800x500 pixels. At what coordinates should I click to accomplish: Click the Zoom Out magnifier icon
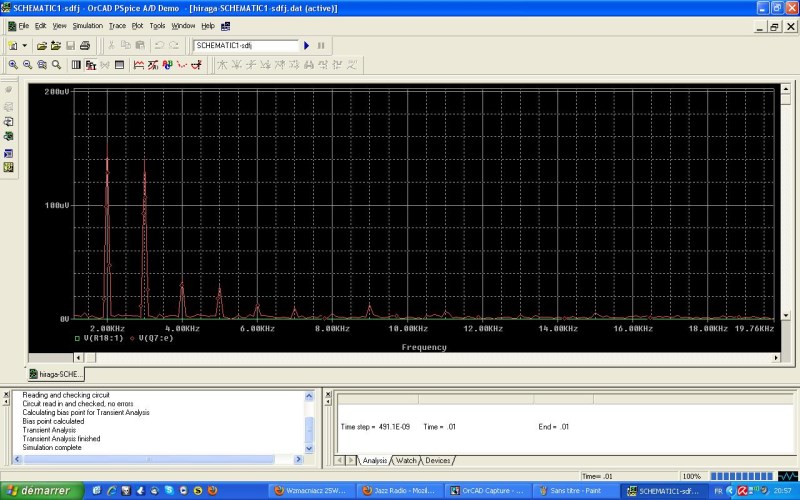tap(28, 65)
